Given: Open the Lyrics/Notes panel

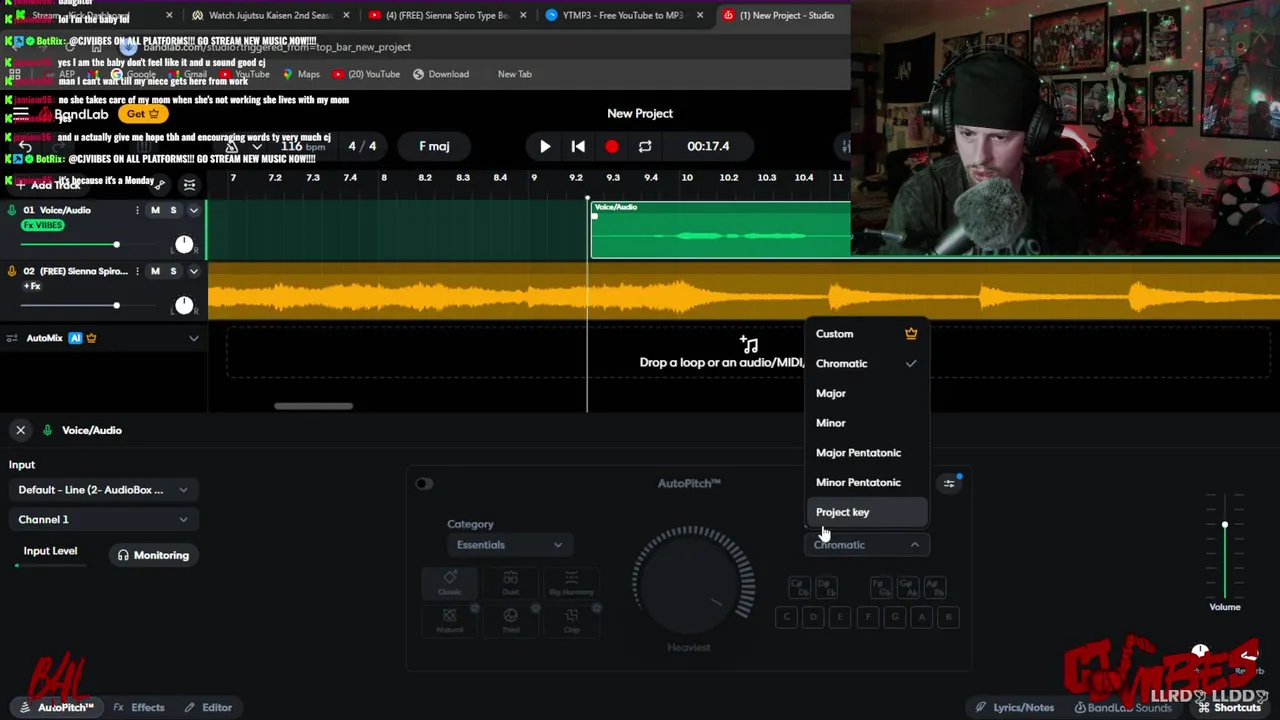Looking at the screenshot, I should click(1015, 707).
